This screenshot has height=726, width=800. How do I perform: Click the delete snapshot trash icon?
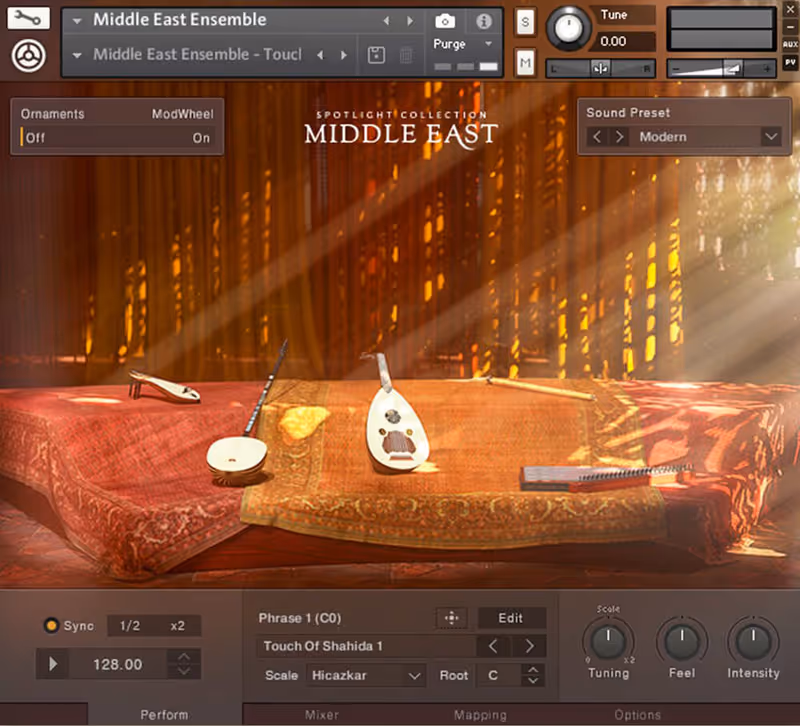406,56
